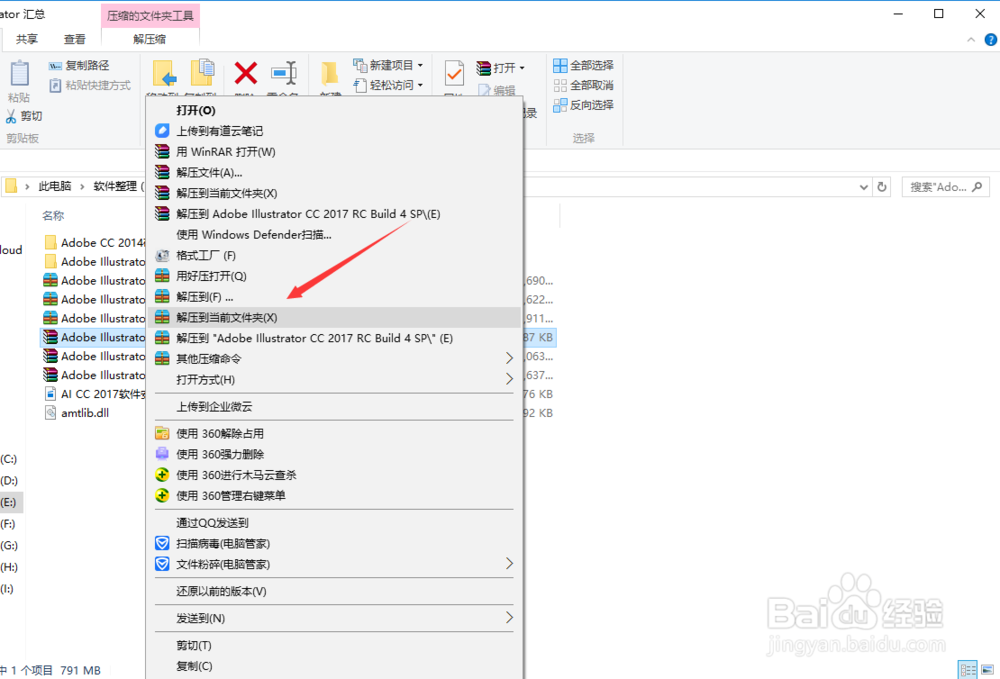Click the Name column header
The height and width of the screenshot is (679, 1000).
click(53, 215)
